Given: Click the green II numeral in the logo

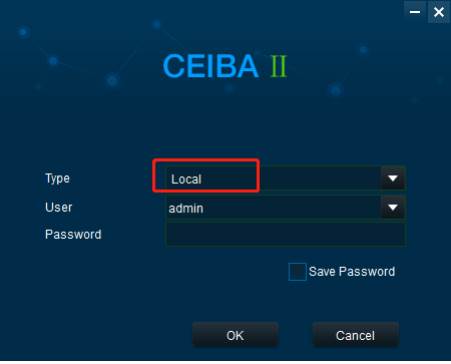Looking at the screenshot, I should [x=279, y=66].
